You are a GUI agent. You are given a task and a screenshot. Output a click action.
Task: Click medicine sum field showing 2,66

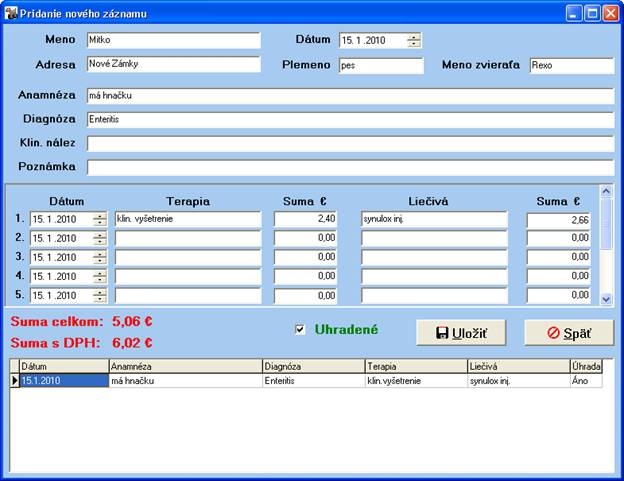559,220
